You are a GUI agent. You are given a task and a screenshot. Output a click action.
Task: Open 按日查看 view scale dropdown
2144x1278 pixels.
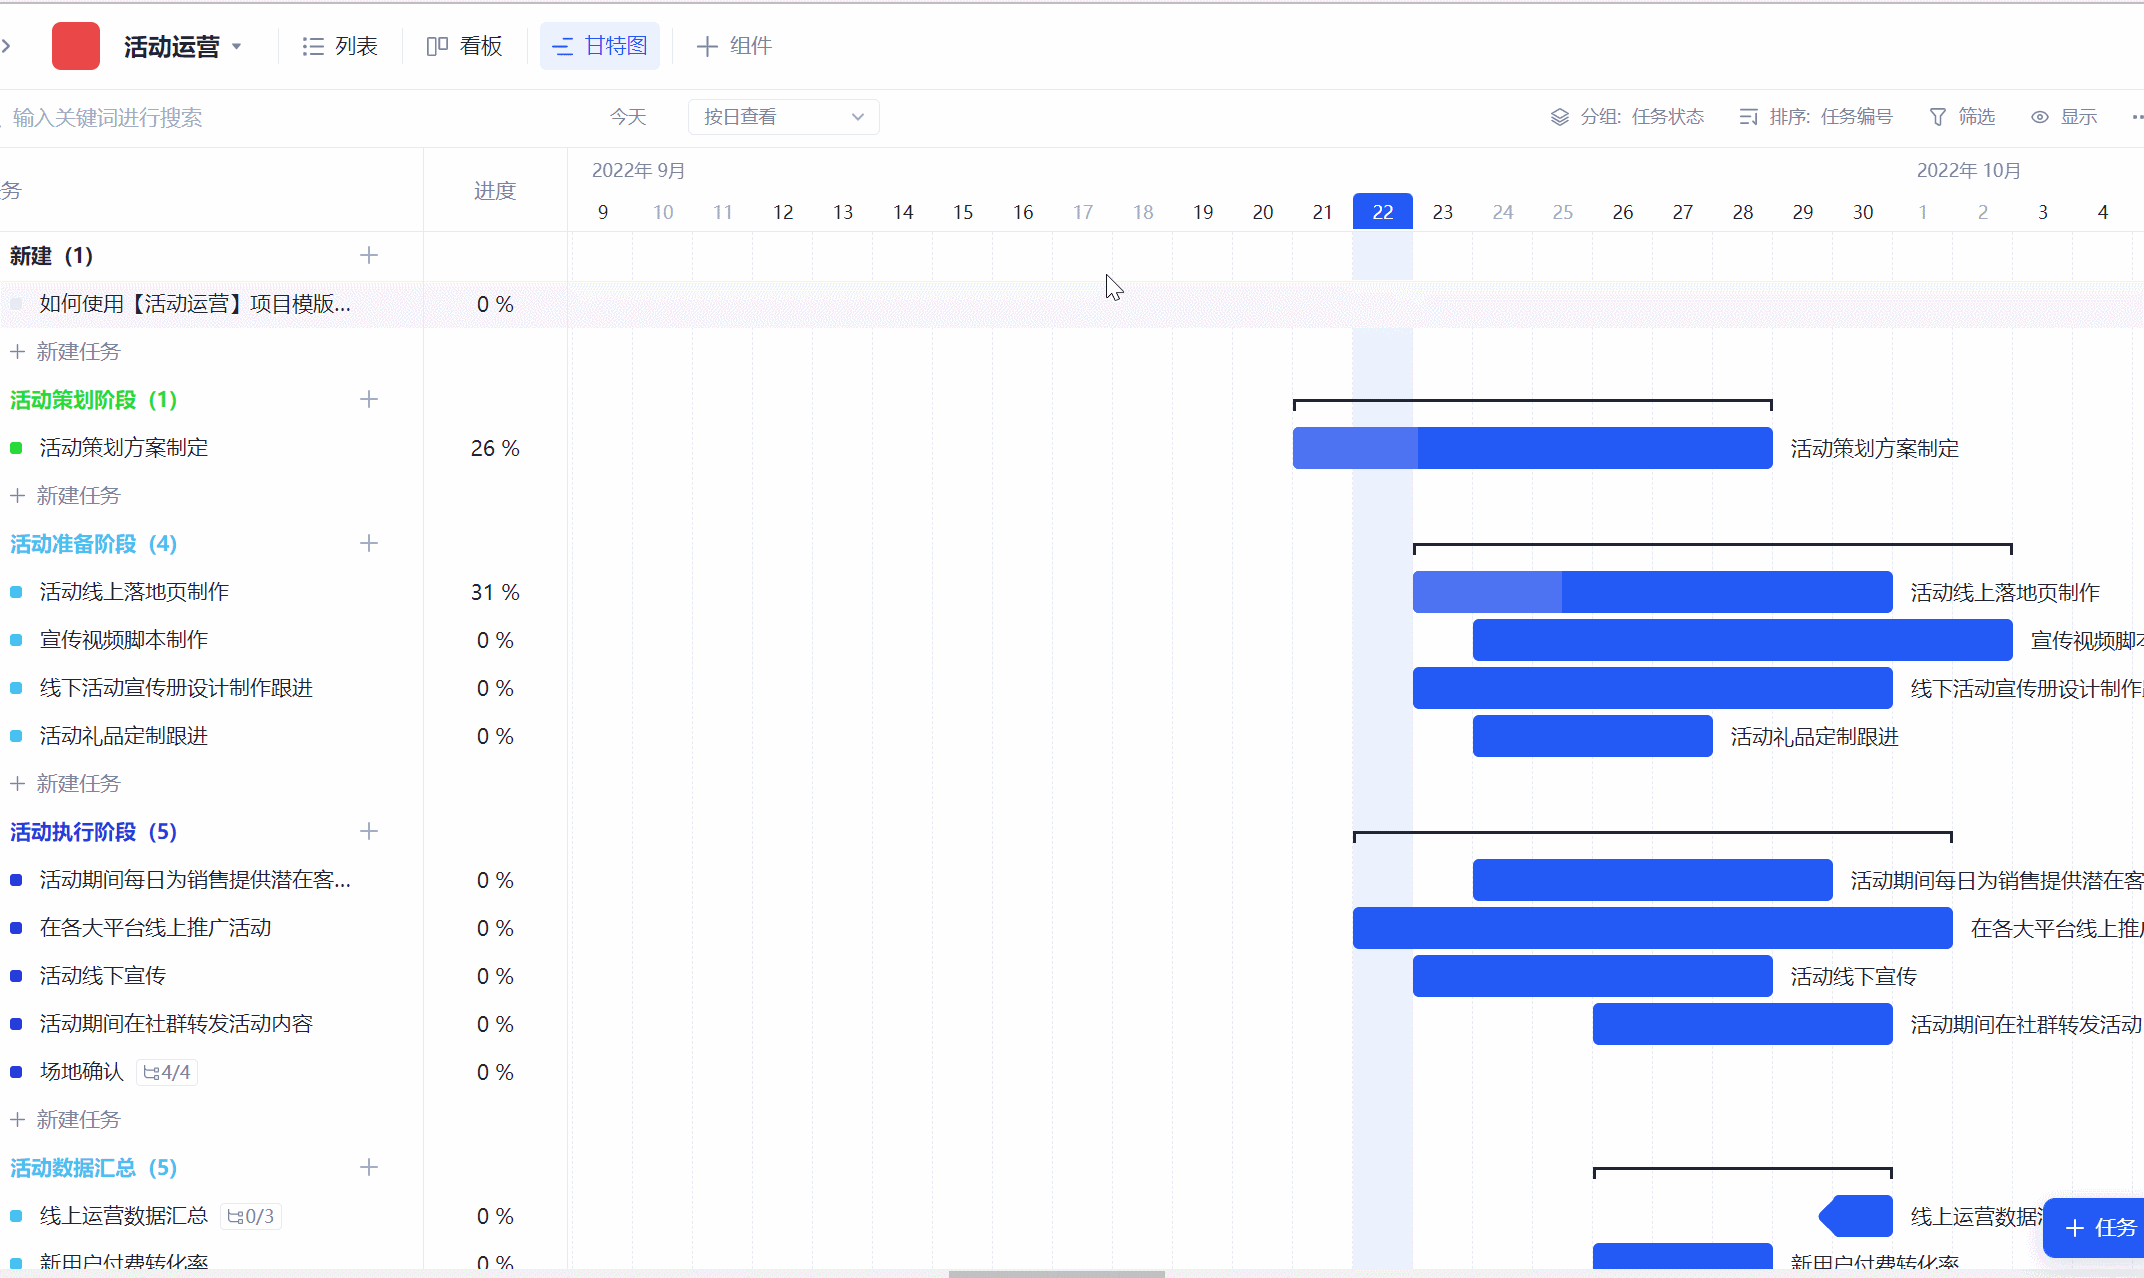pyautogui.click(x=783, y=117)
